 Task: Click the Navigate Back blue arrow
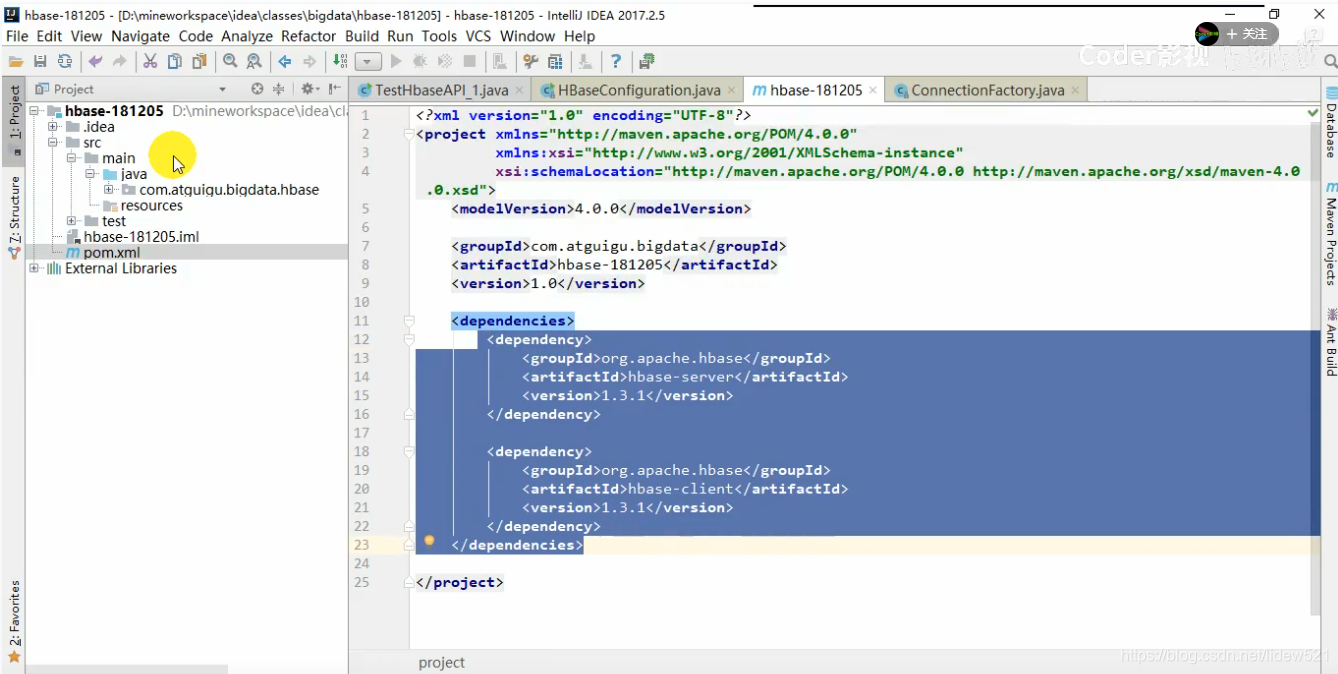click(285, 62)
